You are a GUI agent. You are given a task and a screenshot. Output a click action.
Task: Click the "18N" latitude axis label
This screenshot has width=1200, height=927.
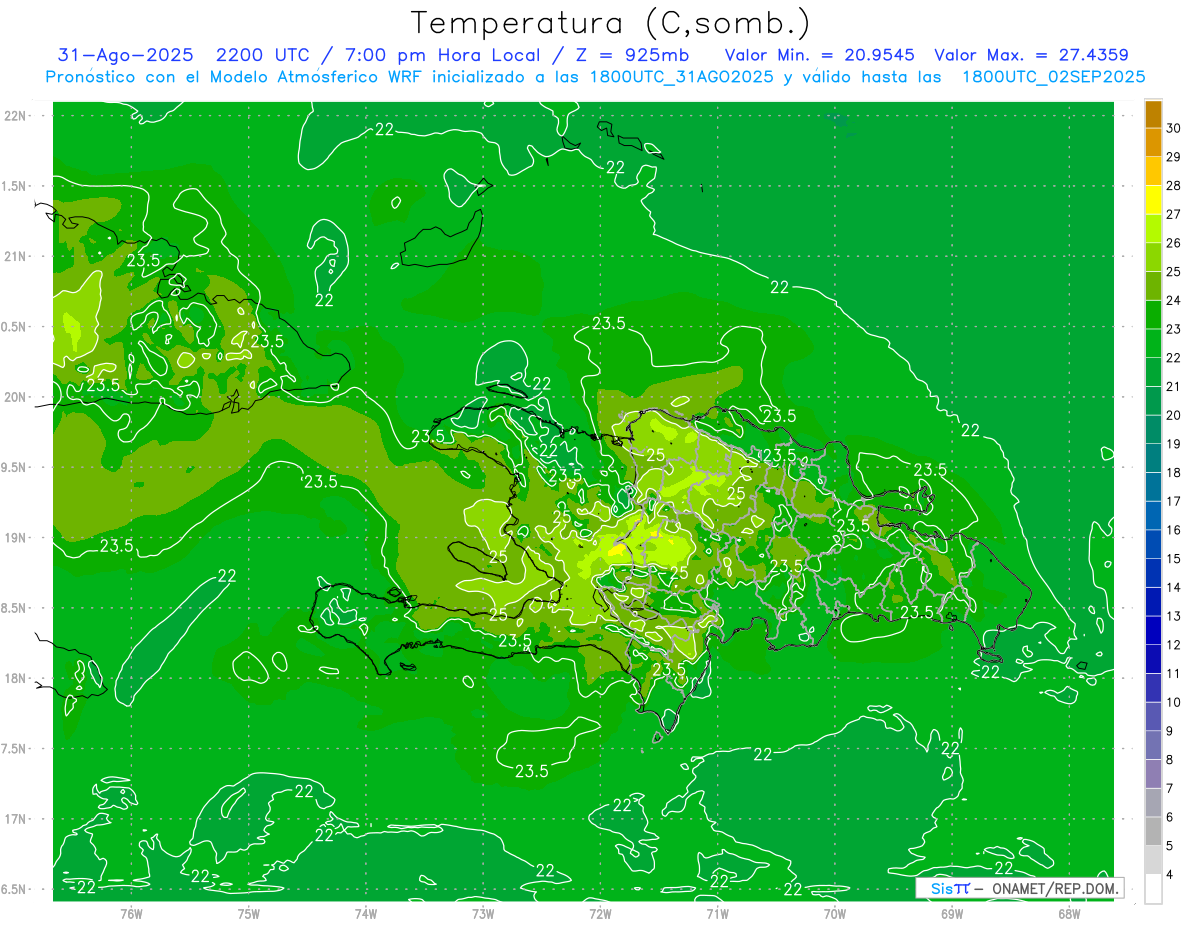pos(16,679)
